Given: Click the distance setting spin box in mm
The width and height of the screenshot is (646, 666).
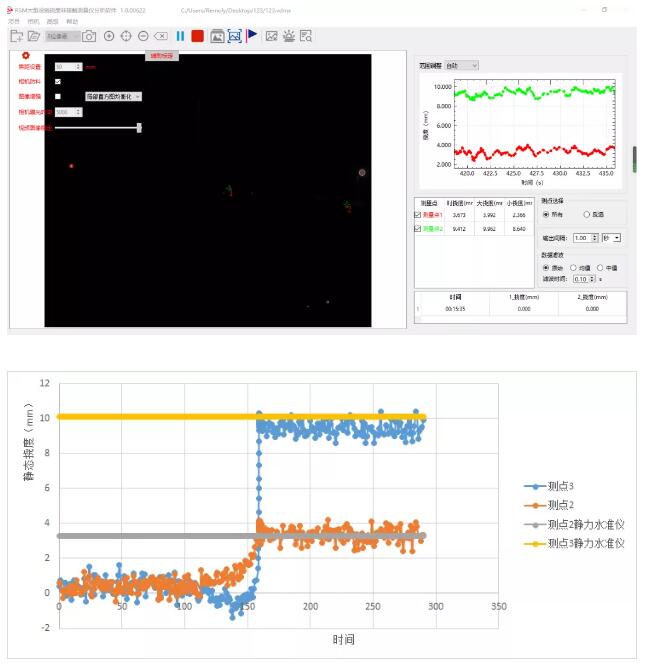Looking at the screenshot, I should 68,67.
